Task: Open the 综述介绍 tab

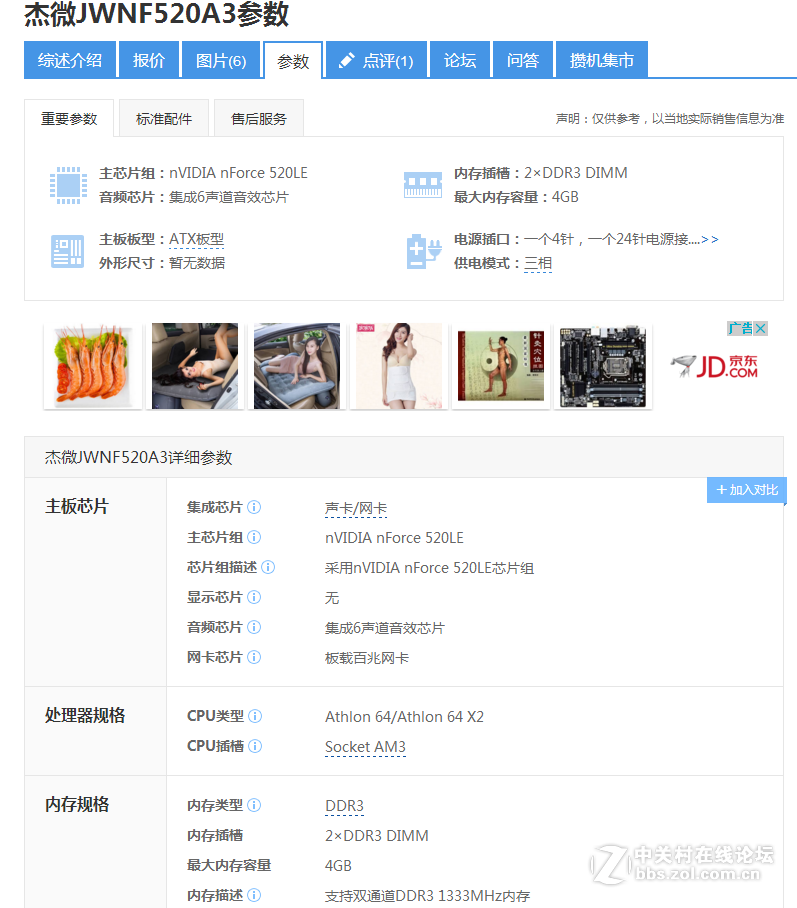Action: 70,60
